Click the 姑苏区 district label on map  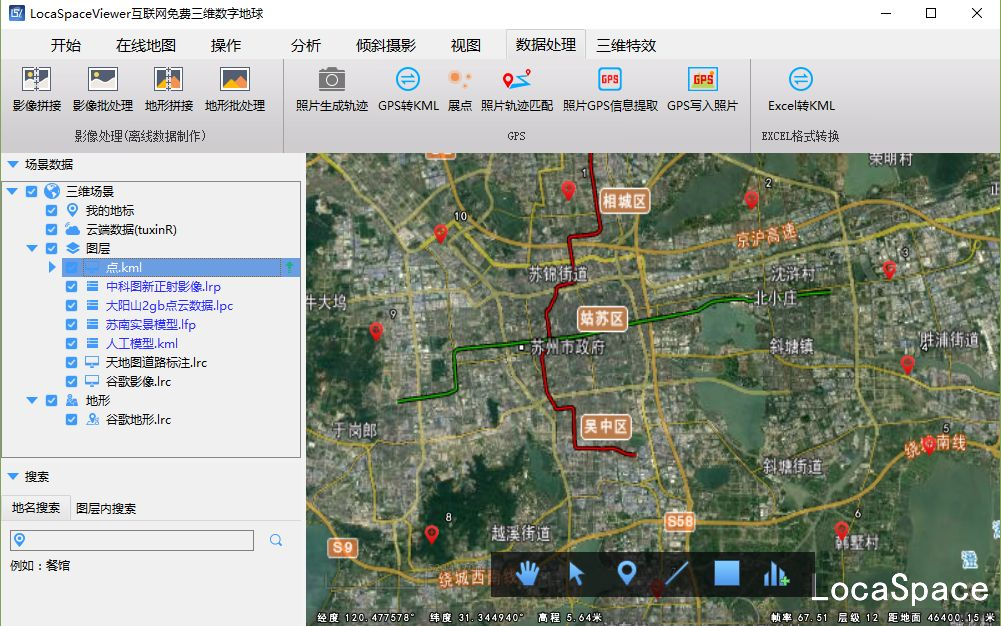coord(601,318)
